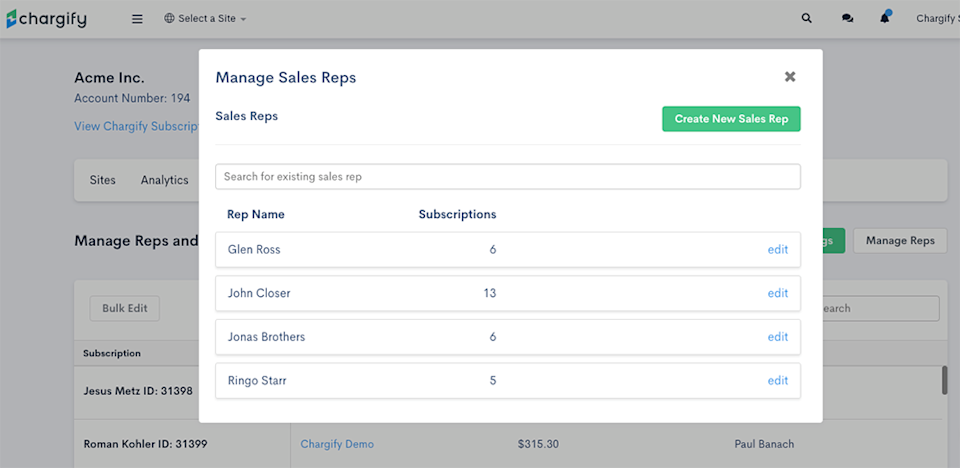This screenshot has height=468, width=960.
Task: Edit the Jonas Brothers sales rep
Action: pos(777,337)
